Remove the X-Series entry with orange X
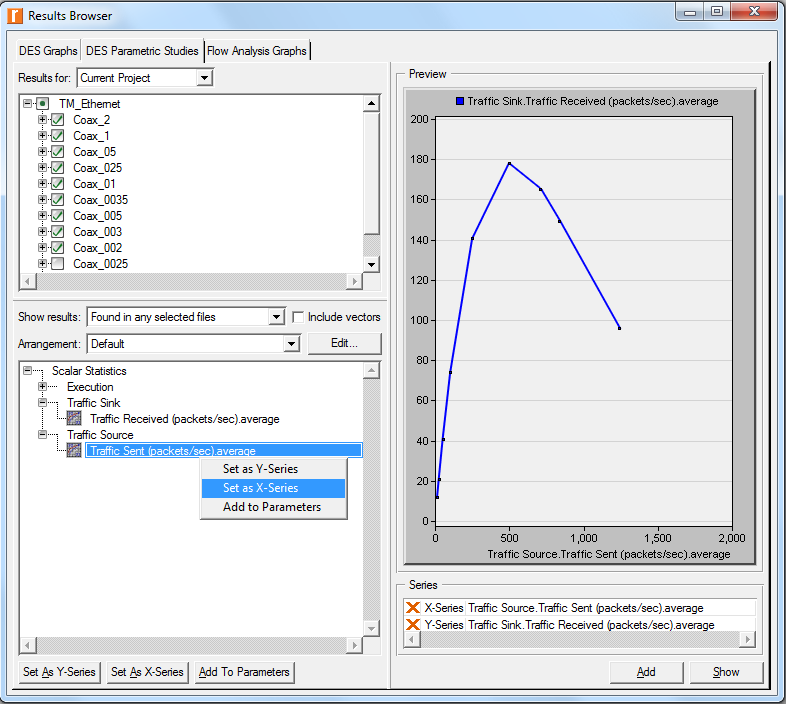The height and width of the screenshot is (704, 786). point(413,608)
